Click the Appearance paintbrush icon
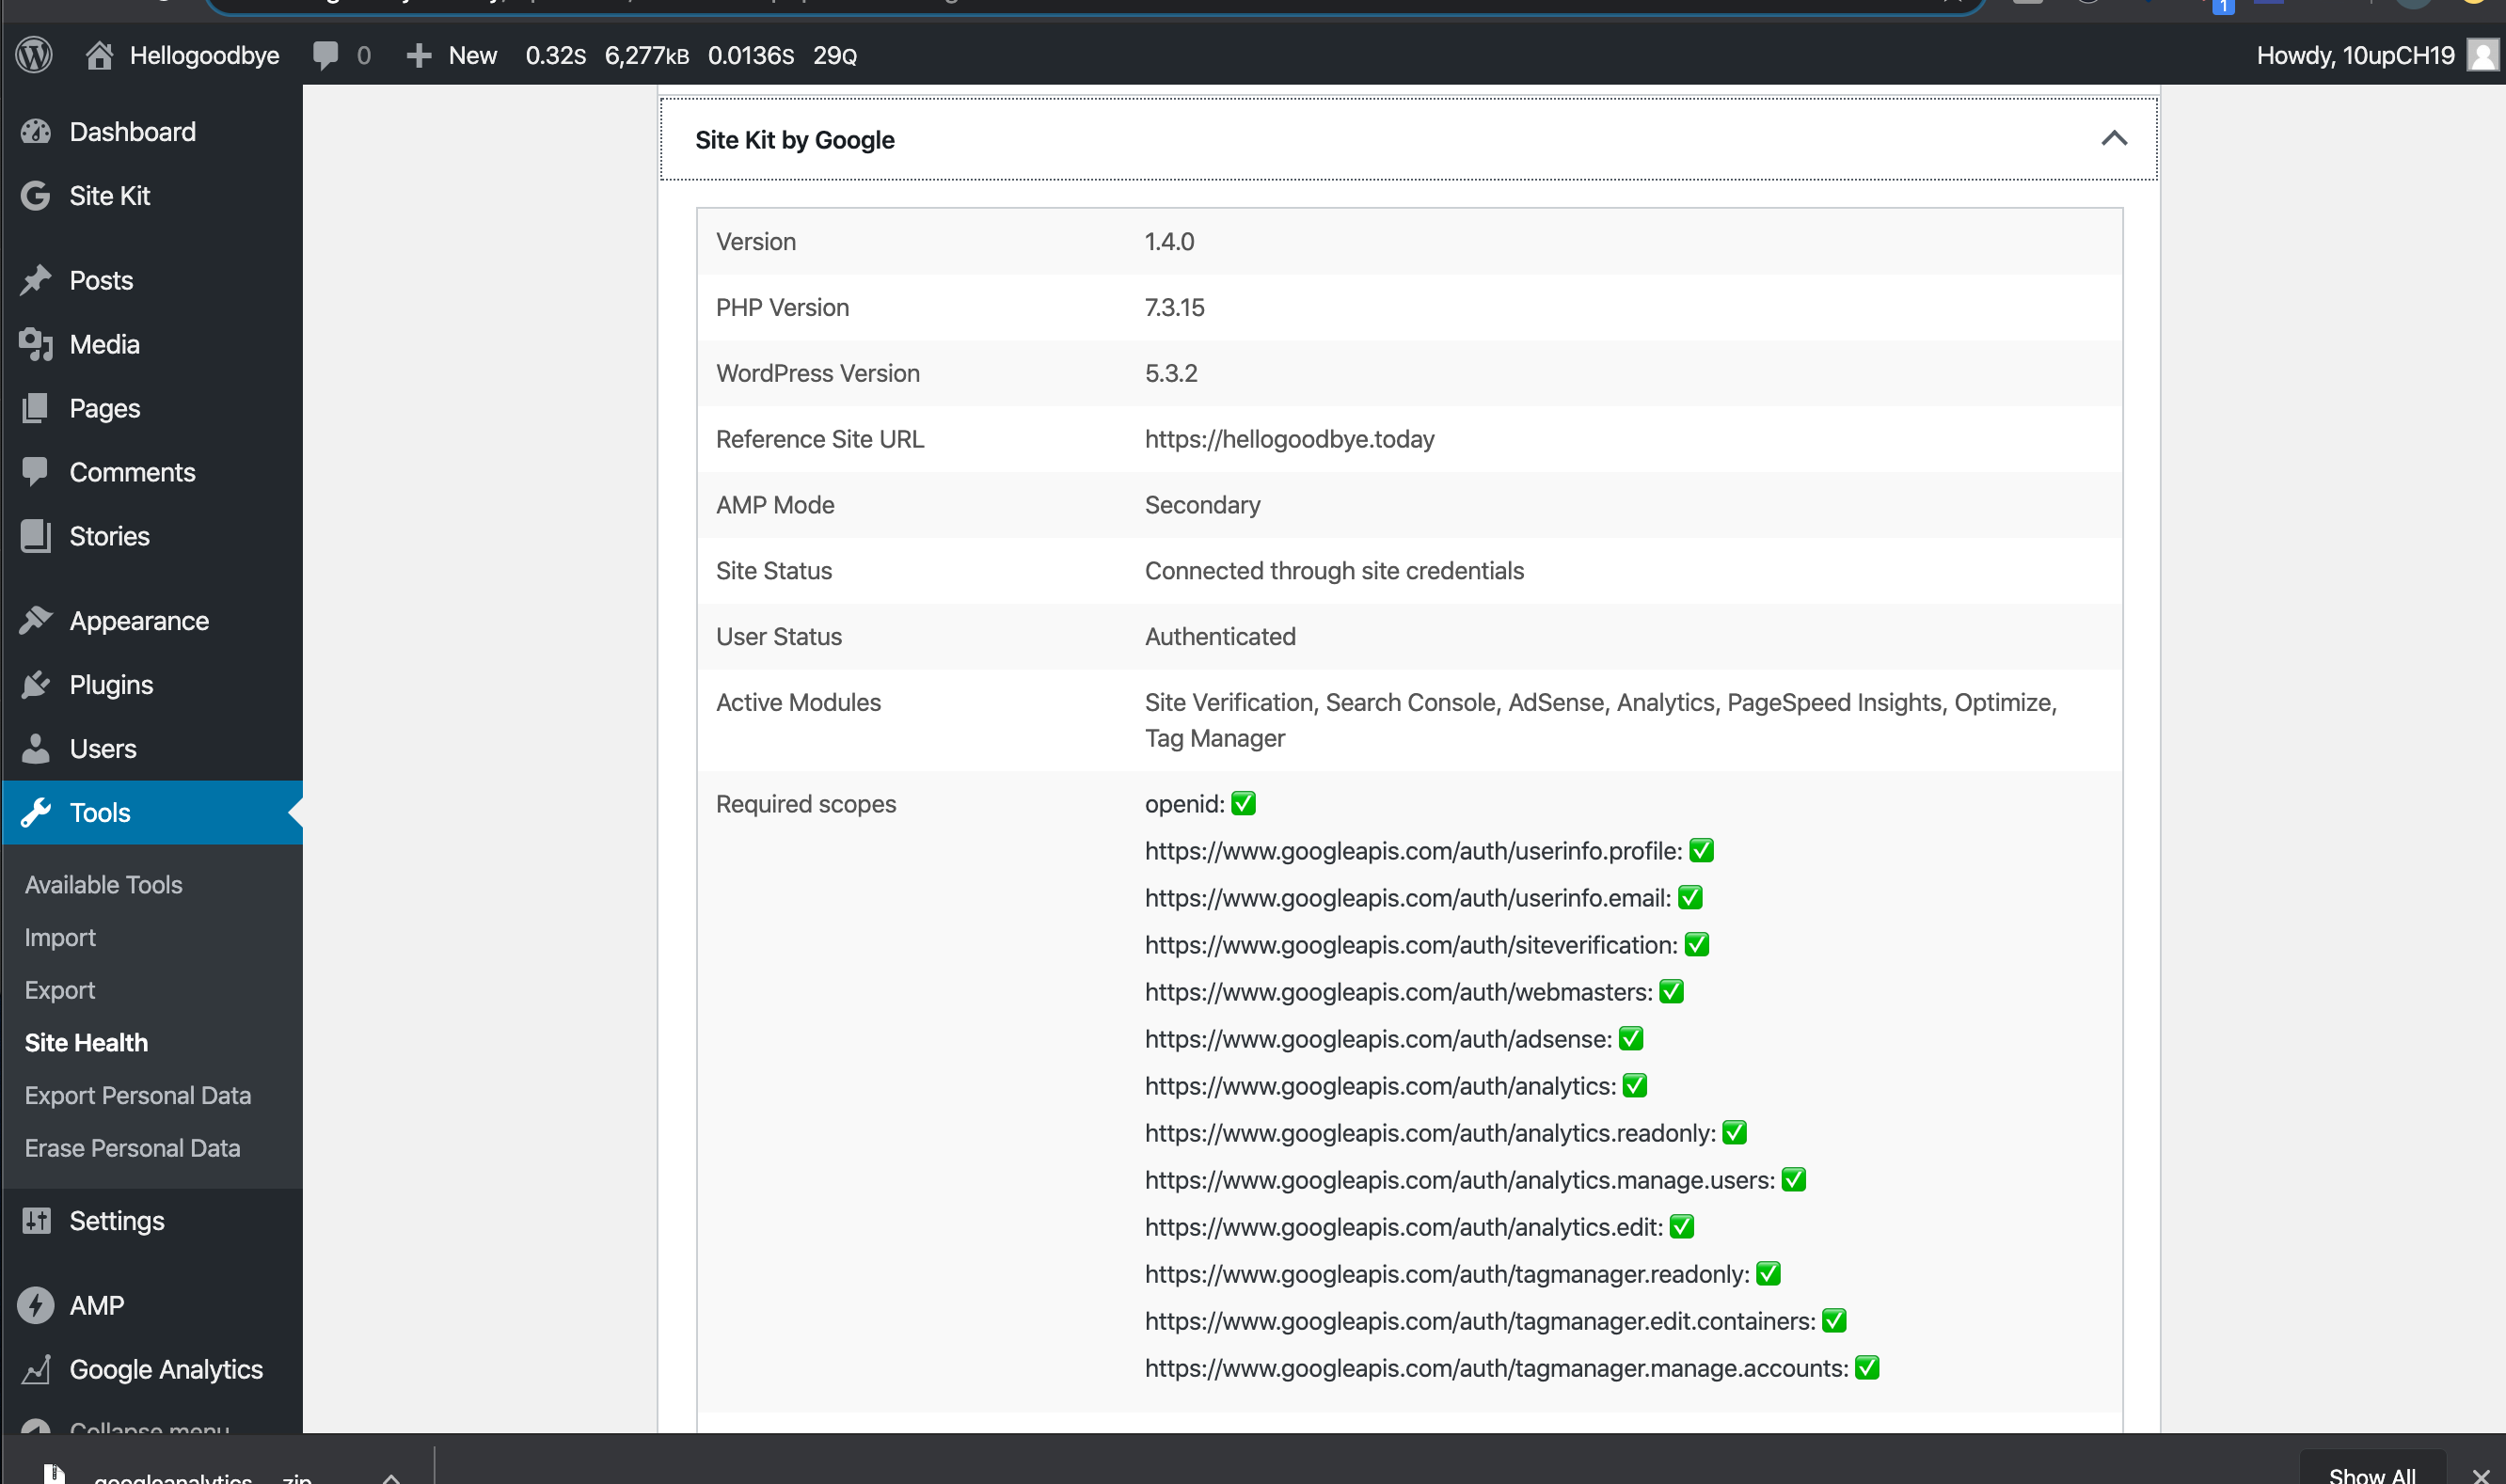The width and height of the screenshot is (2506, 1484). 36,621
